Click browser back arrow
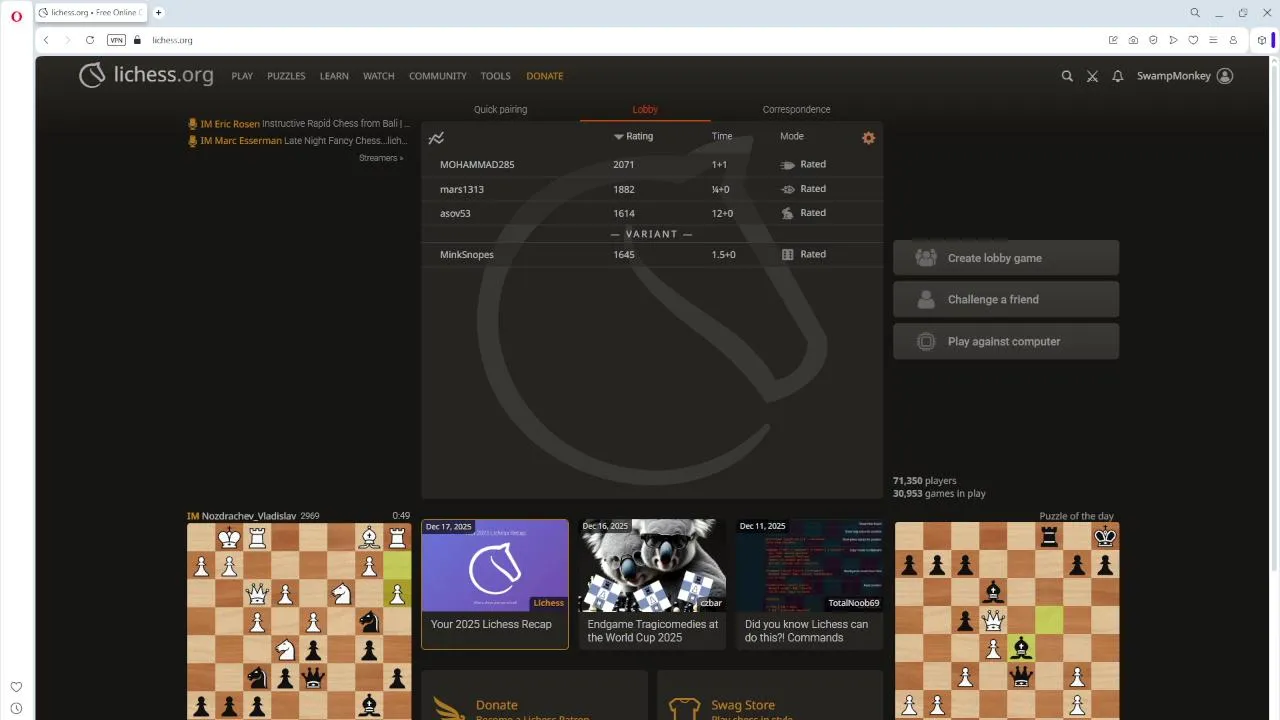Image resolution: width=1280 pixels, height=720 pixels. click(x=46, y=40)
